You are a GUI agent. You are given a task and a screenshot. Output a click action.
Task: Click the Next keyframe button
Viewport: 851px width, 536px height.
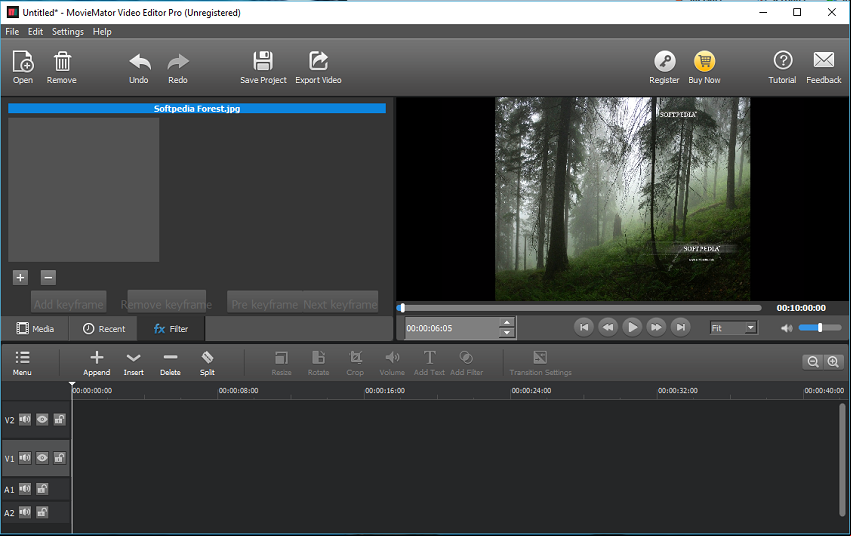[340, 304]
